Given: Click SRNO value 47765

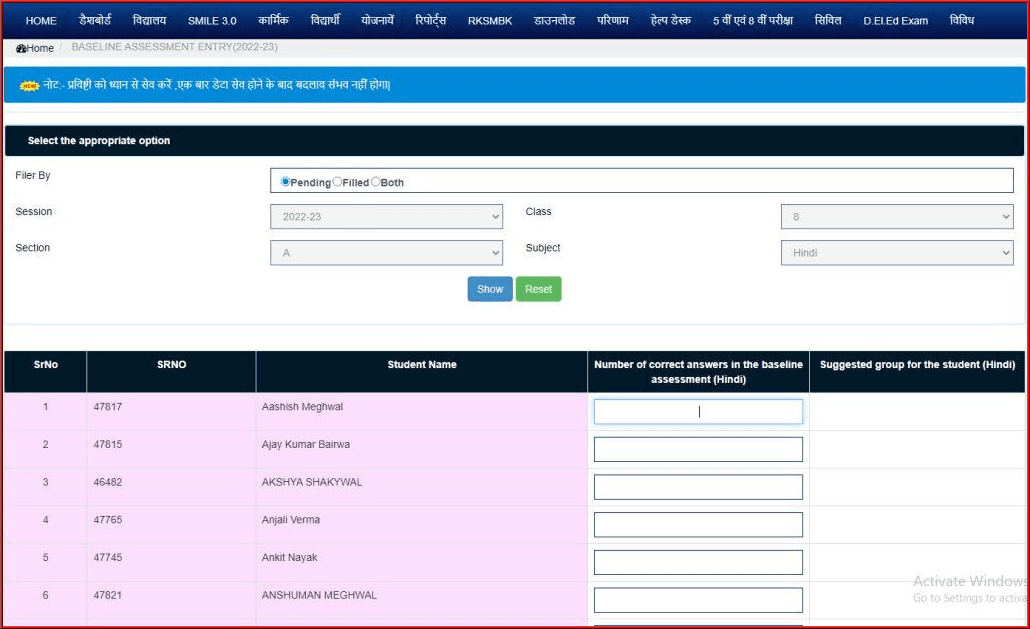Looking at the screenshot, I should click(108, 520).
